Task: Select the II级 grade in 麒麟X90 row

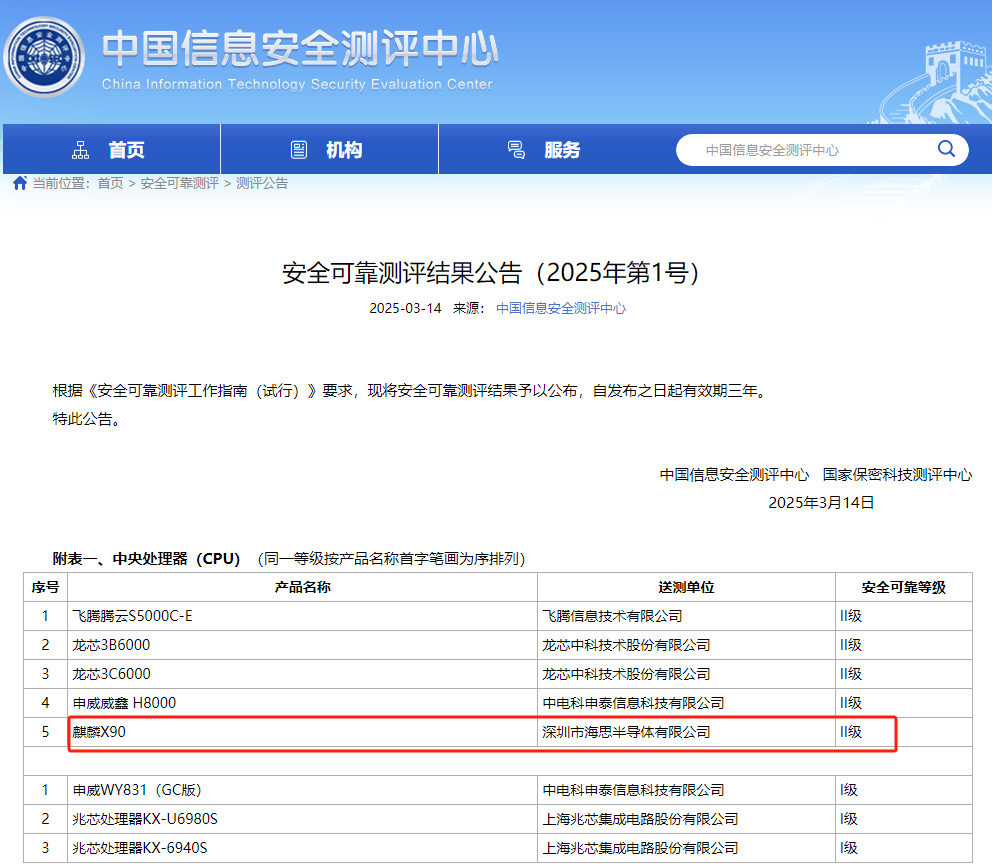Action: 851,732
